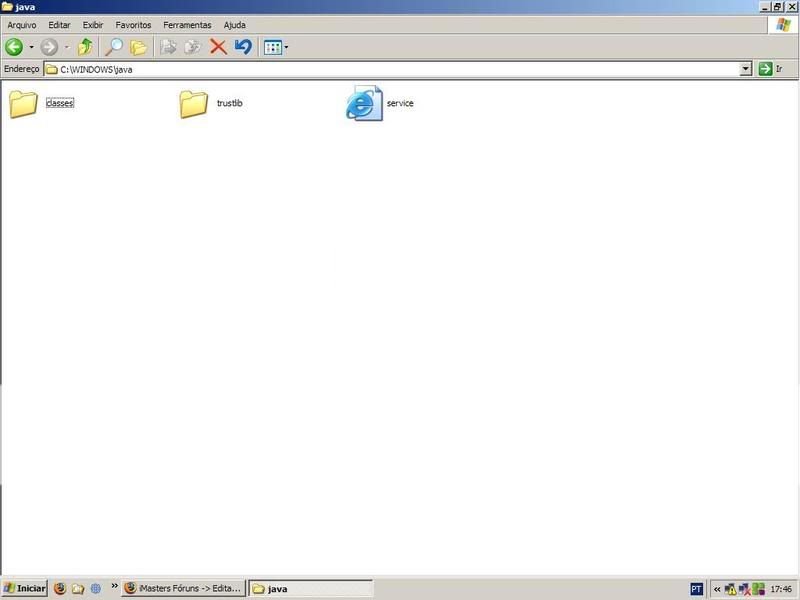
Task: Undo the last action with the blue arrow
Action: click(x=242, y=47)
